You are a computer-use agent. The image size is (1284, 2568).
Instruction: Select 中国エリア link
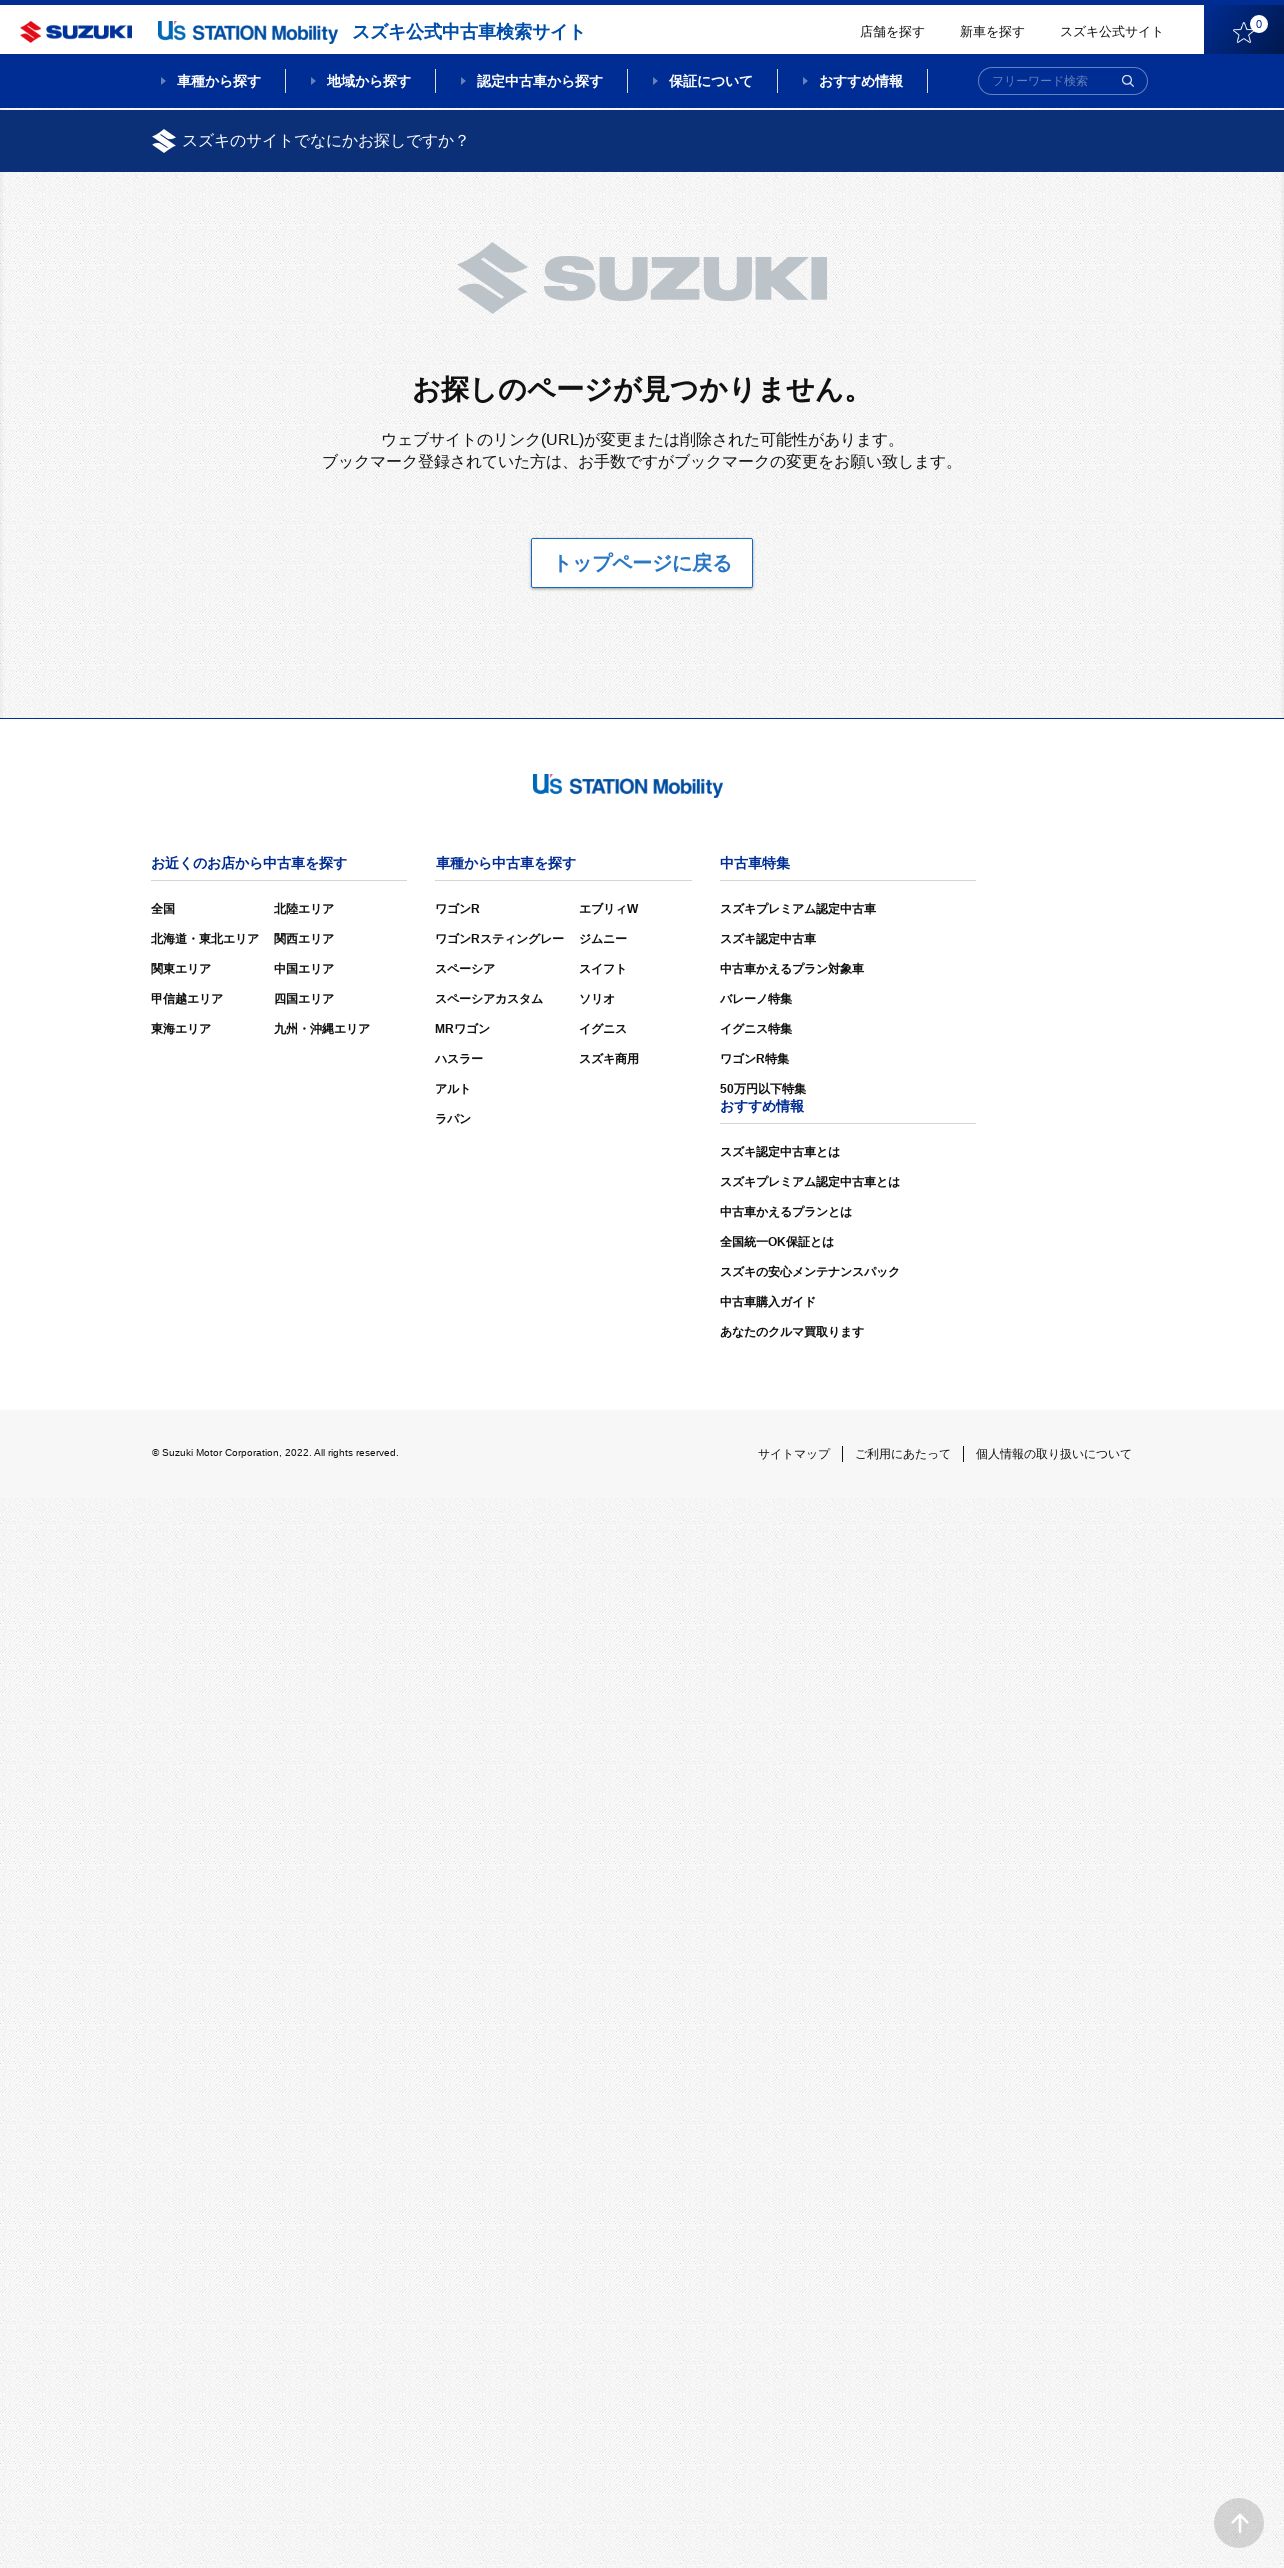(x=304, y=969)
